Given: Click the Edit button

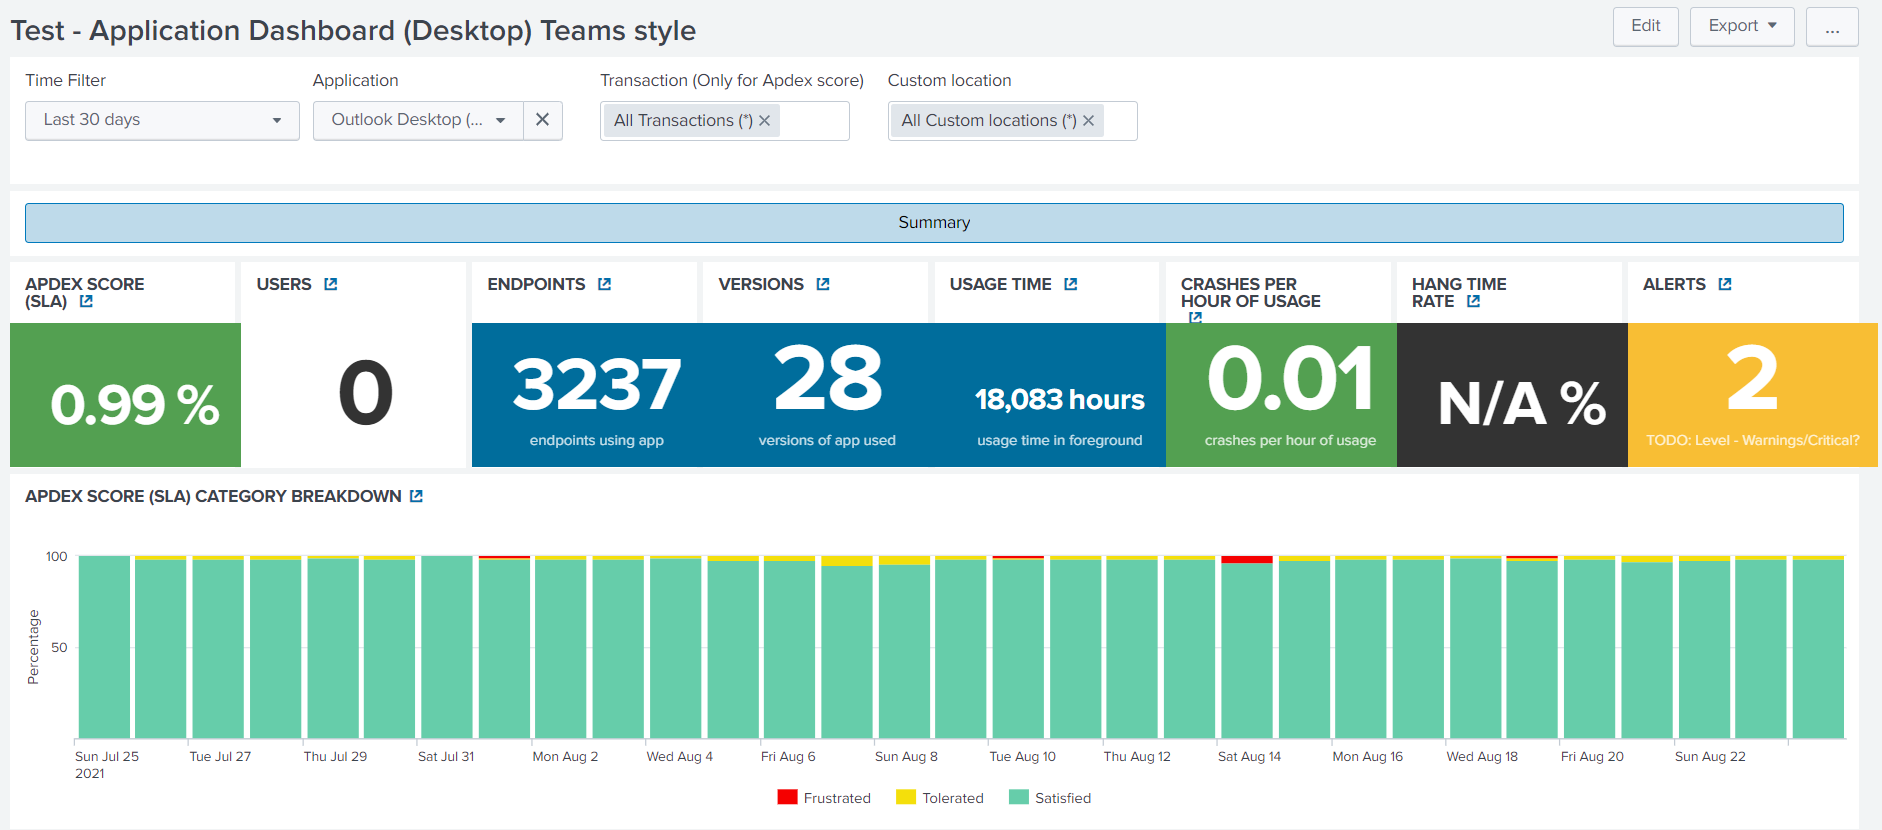Looking at the screenshot, I should tap(1645, 26).
